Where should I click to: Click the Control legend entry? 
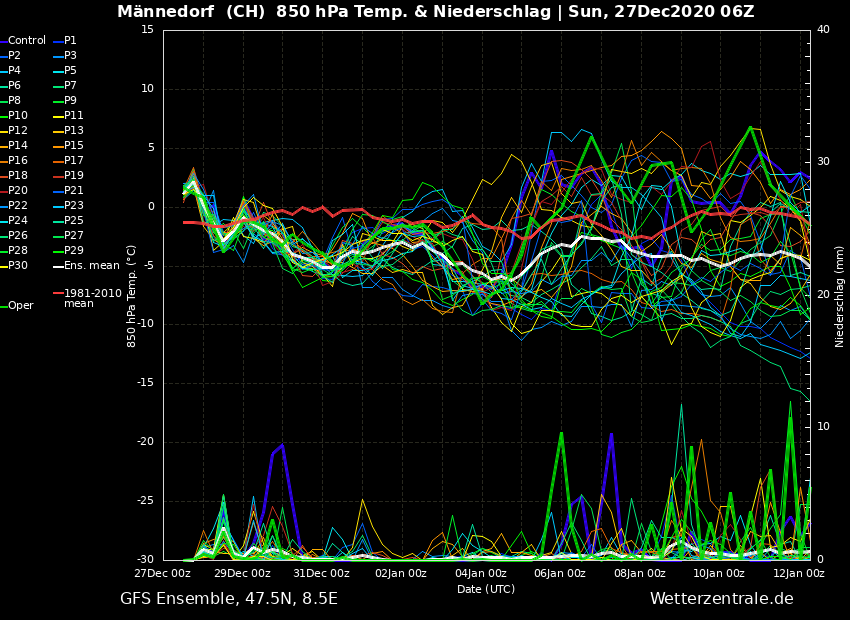[x=27, y=41]
